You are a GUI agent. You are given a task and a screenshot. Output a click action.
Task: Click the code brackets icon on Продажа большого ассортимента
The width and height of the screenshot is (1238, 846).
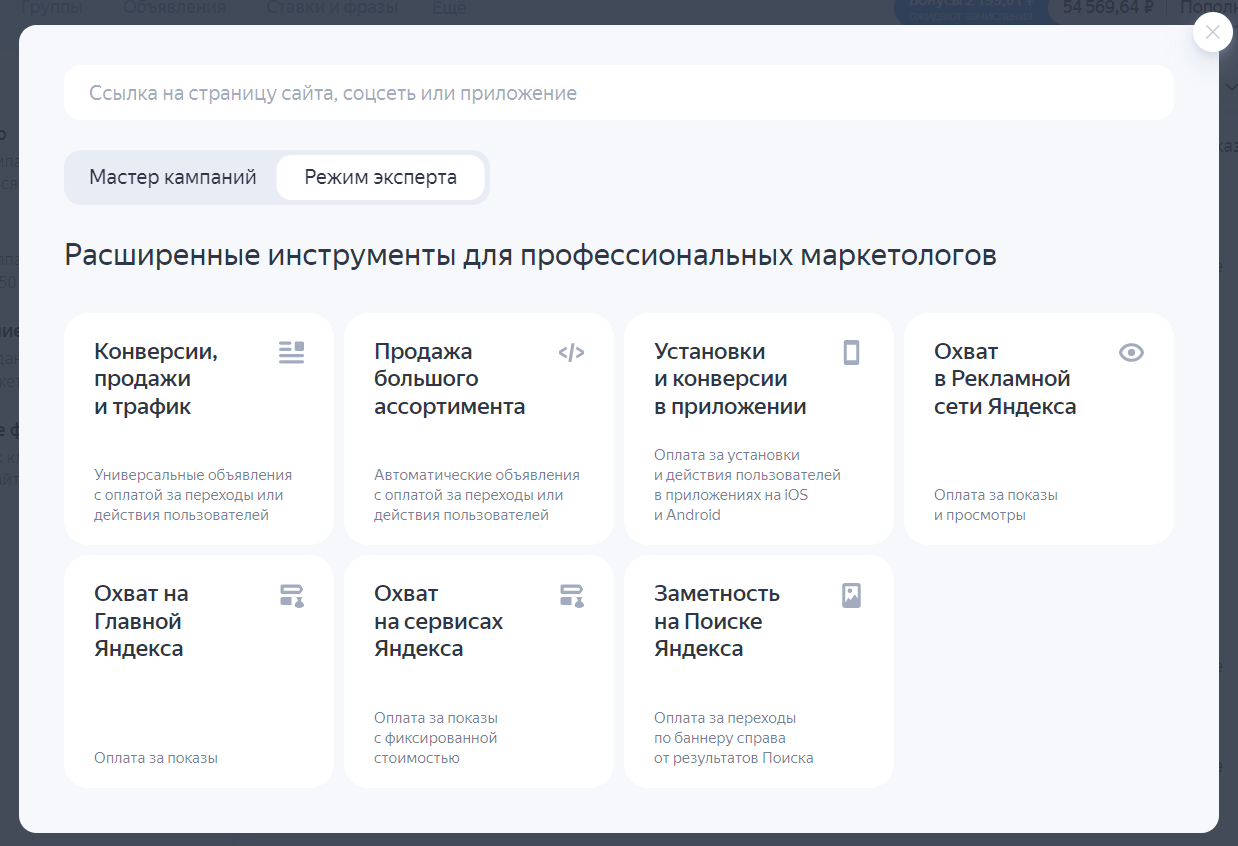point(571,352)
